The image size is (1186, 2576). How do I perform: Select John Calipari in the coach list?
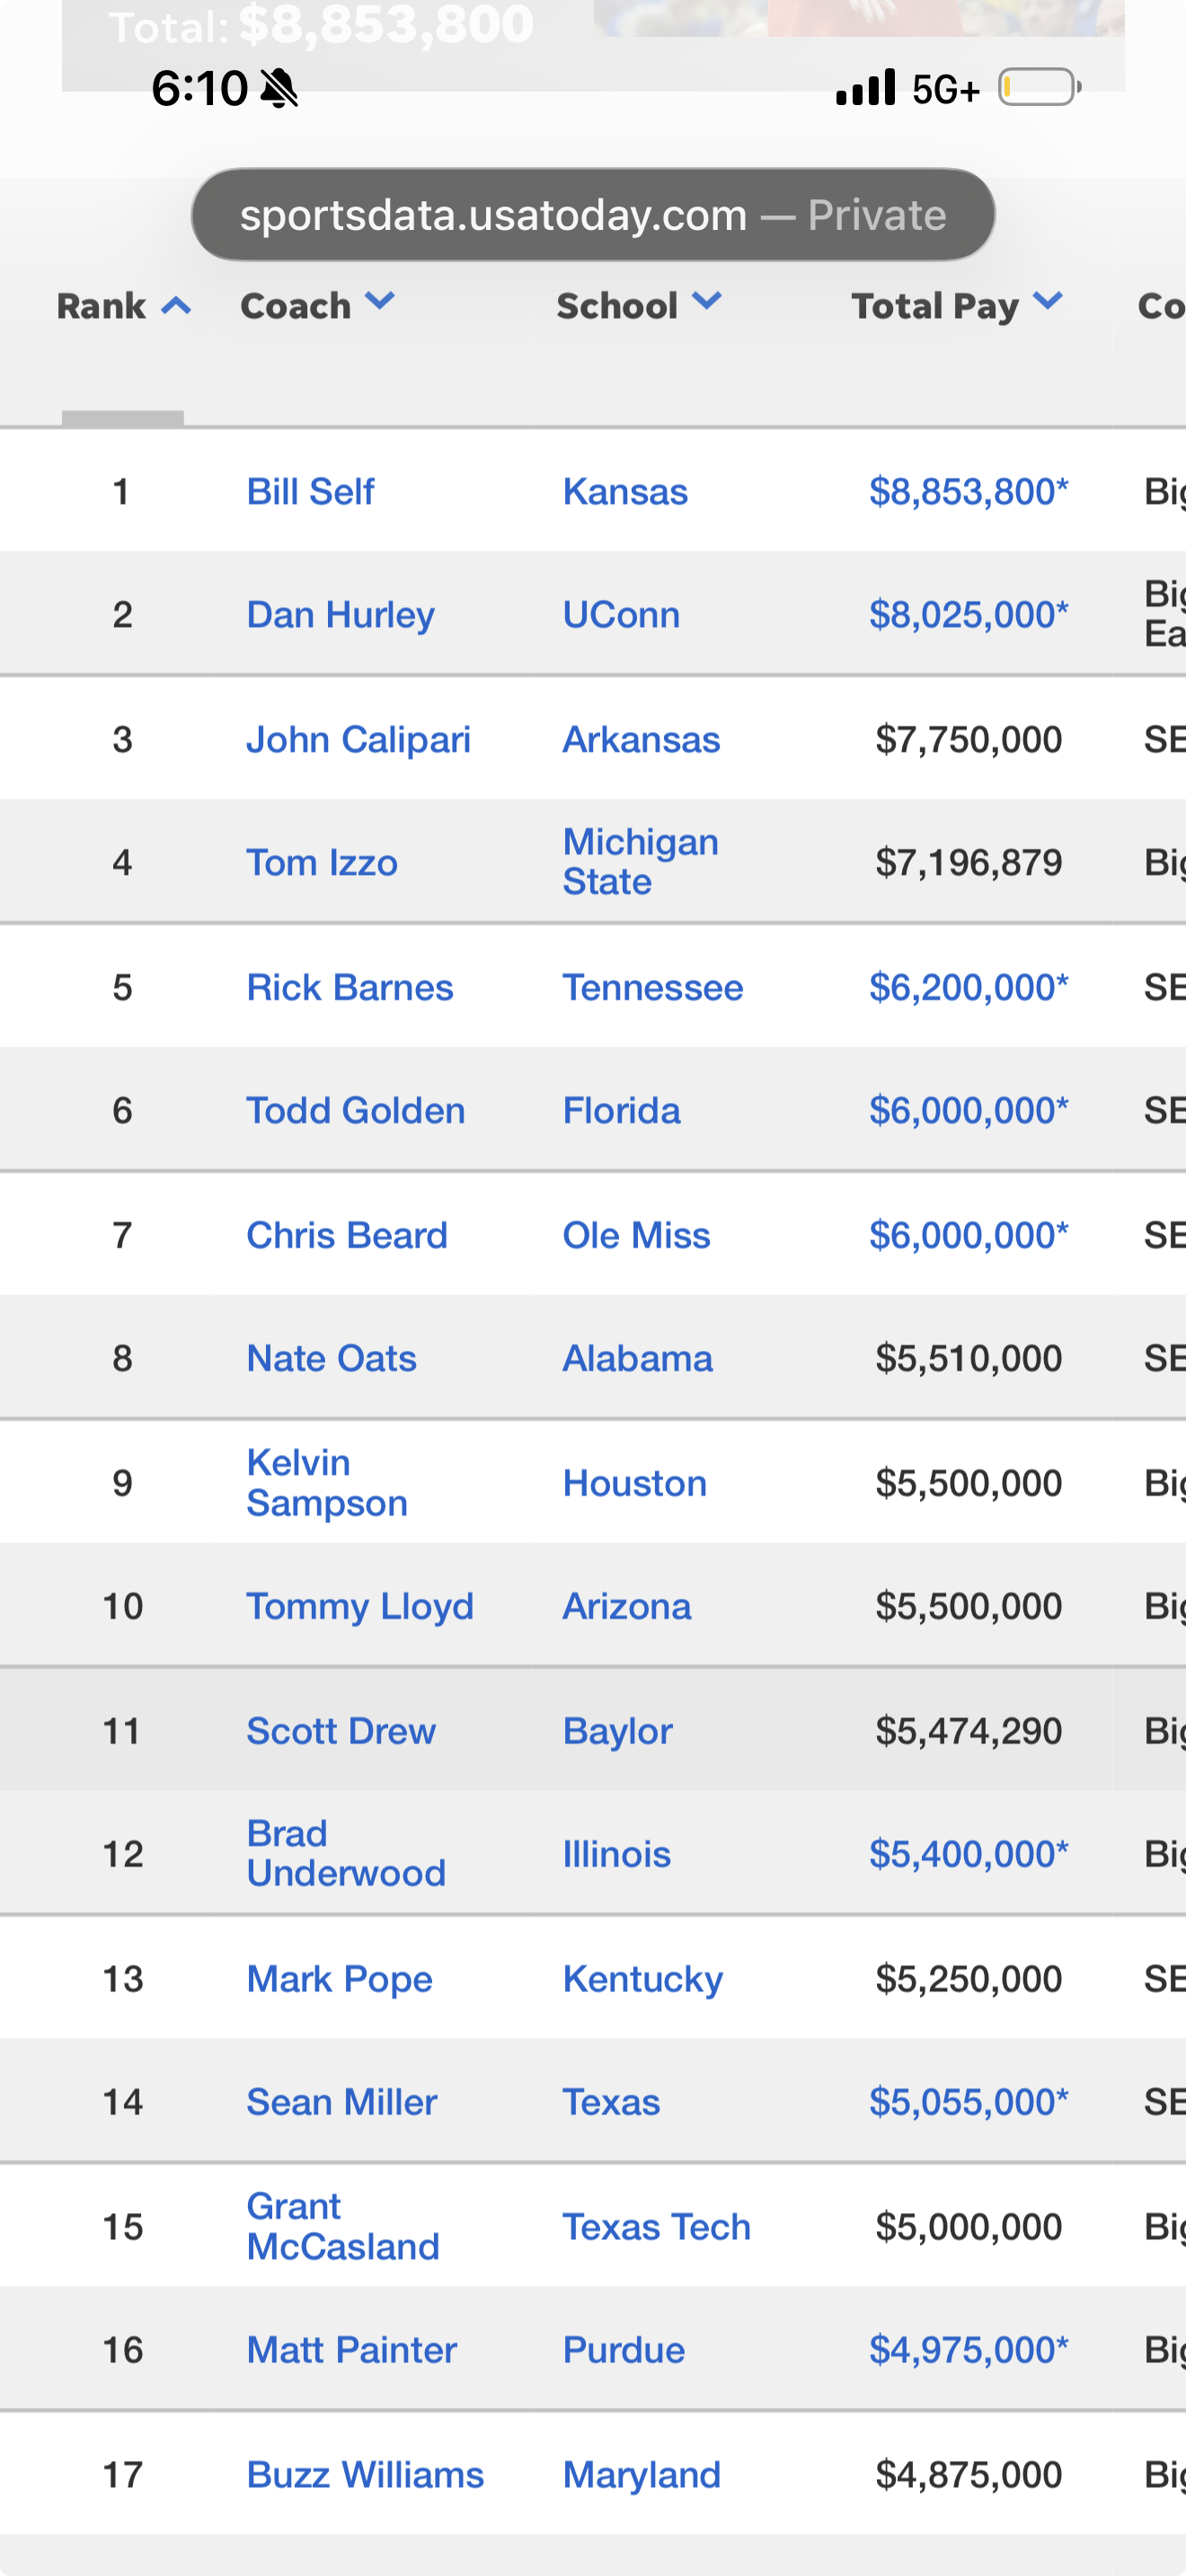tap(358, 740)
